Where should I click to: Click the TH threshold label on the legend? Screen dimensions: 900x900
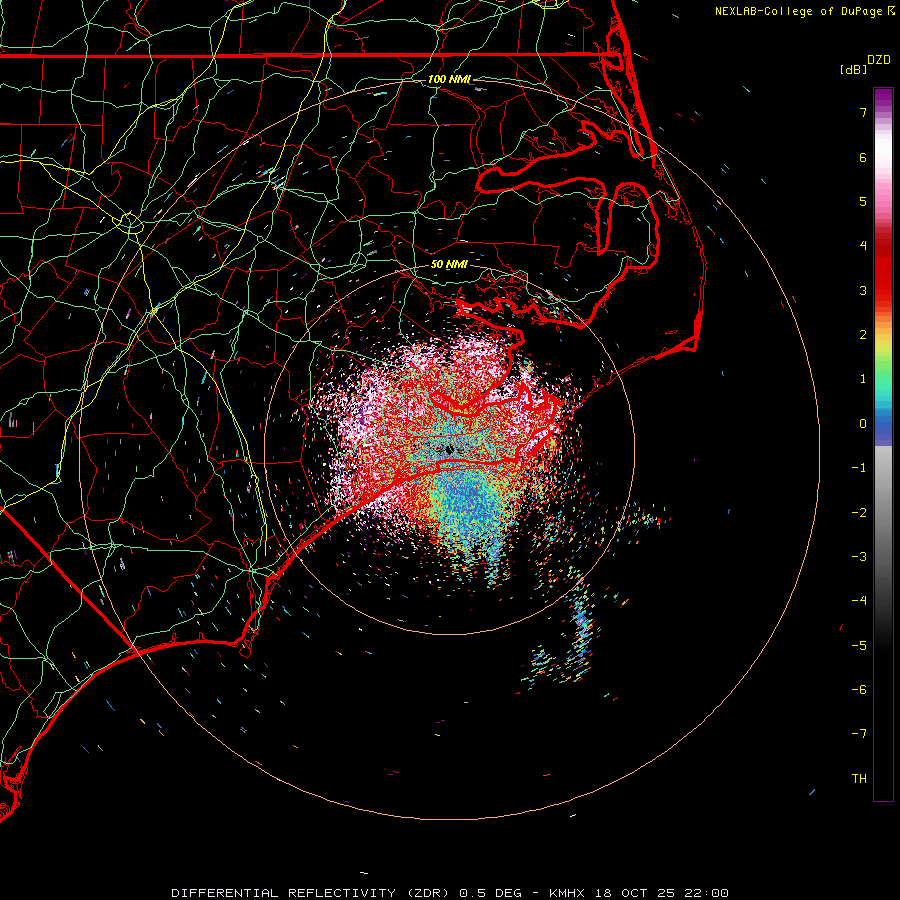pos(859,779)
